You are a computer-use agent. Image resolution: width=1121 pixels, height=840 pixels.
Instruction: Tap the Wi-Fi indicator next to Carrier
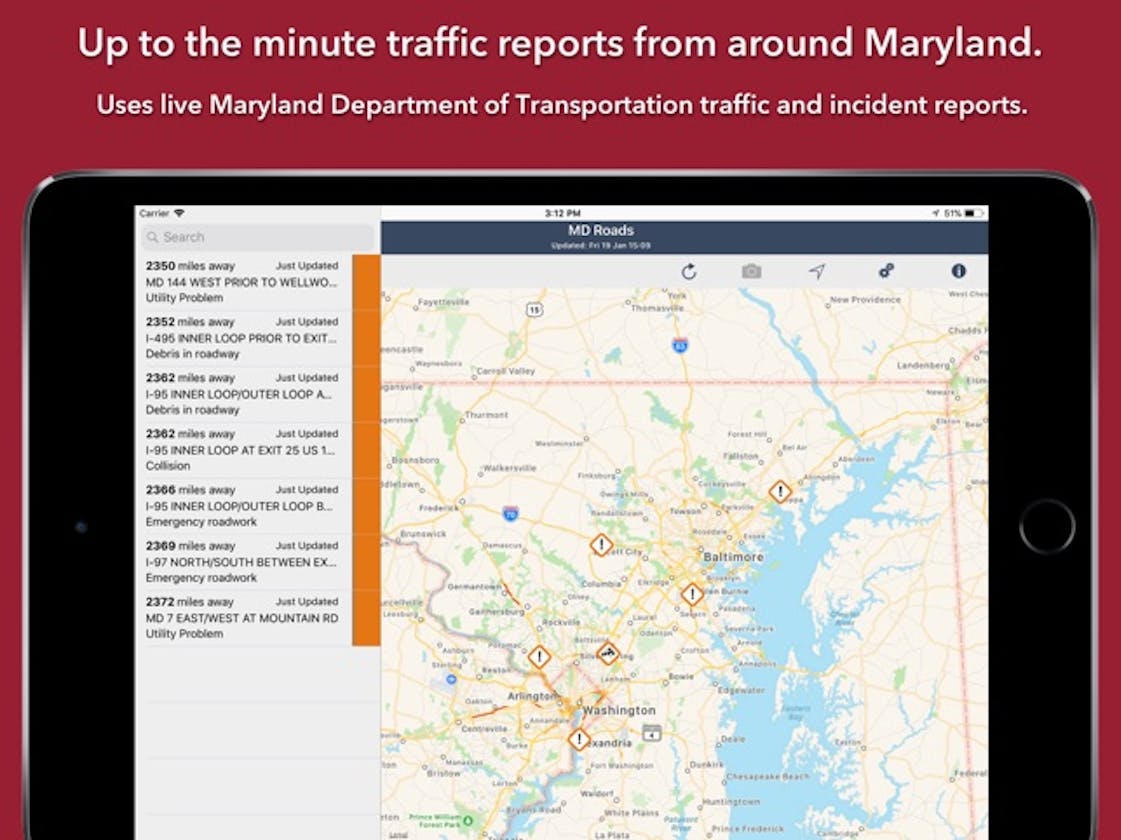tap(177, 212)
